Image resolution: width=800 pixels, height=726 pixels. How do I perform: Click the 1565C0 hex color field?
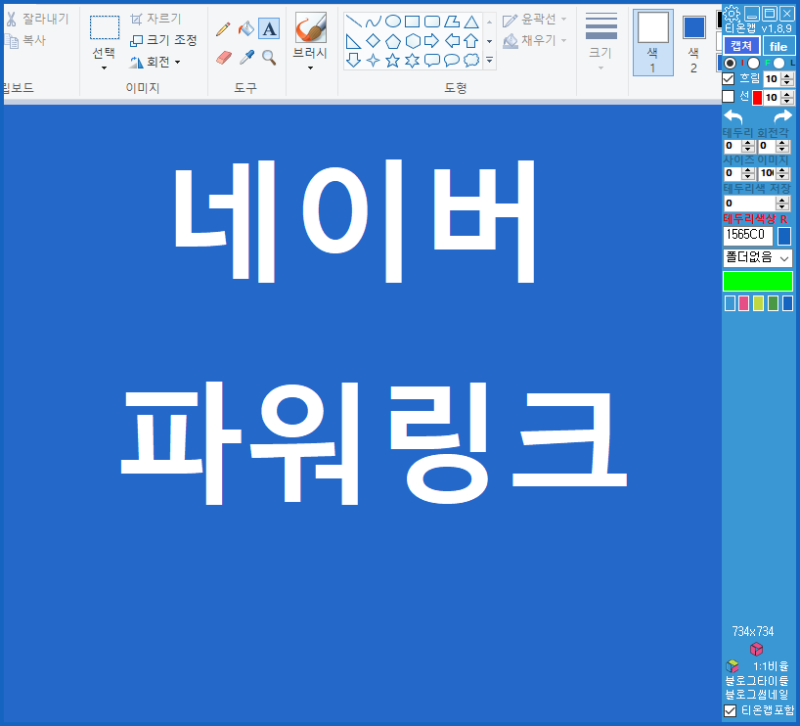coord(748,235)
